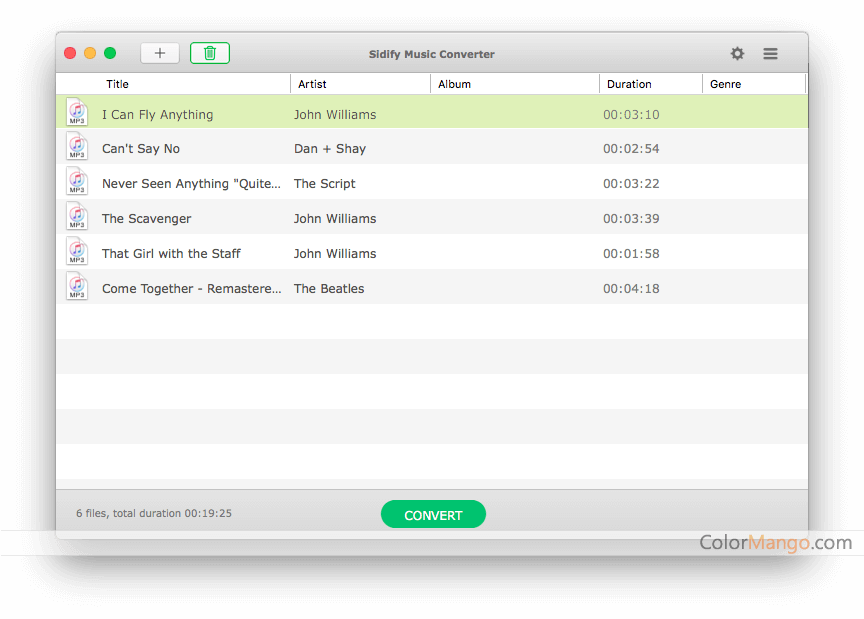864x619 pixels.
Task: Click MP3 icon next to Can't Say No
Action: click(77, 148)
